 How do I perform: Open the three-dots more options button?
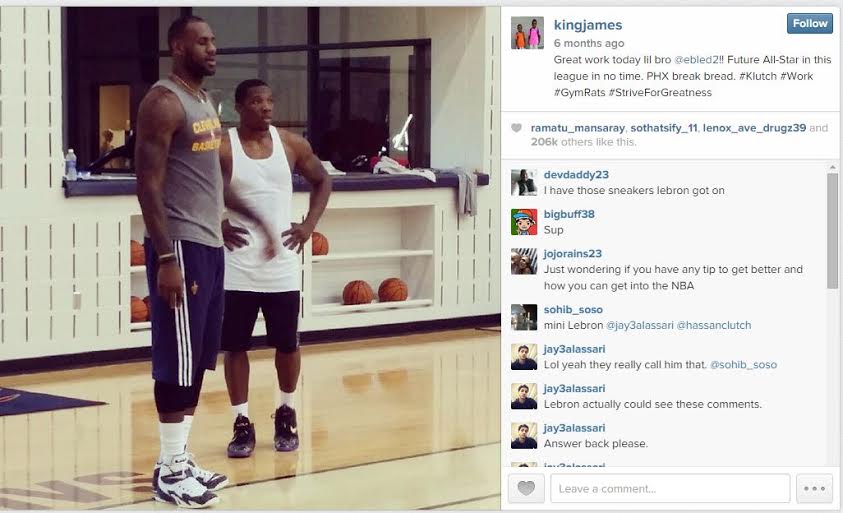click(814, 488)
